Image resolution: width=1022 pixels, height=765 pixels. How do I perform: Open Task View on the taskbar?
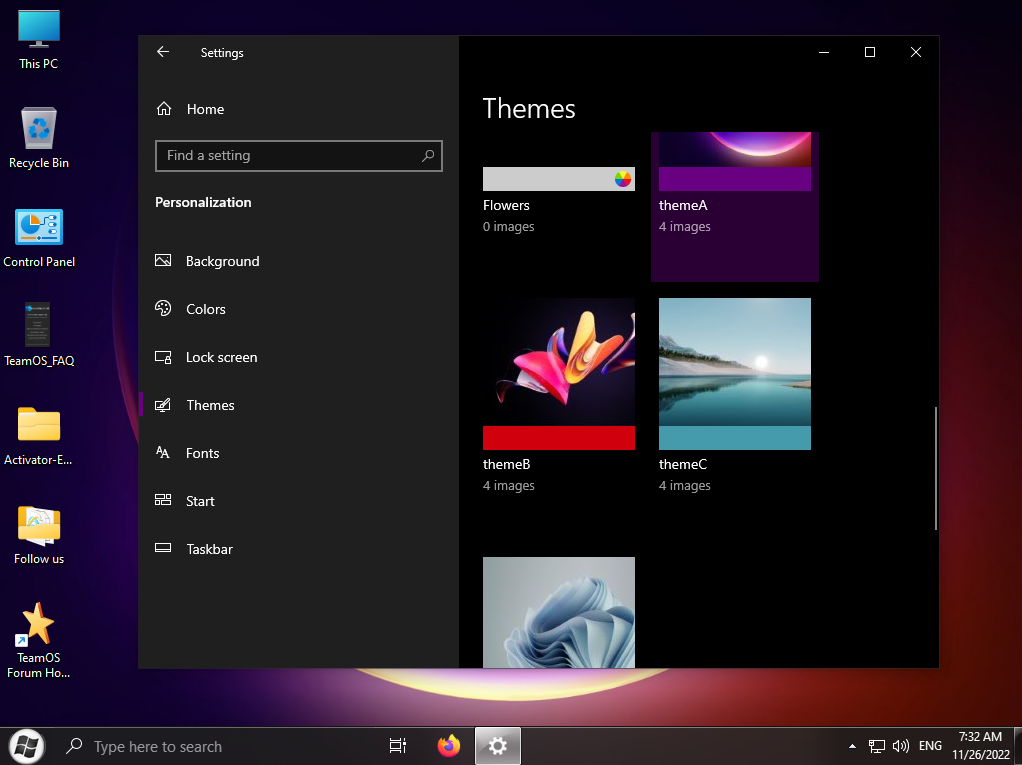pyautogui.click(x=397, y=746)
